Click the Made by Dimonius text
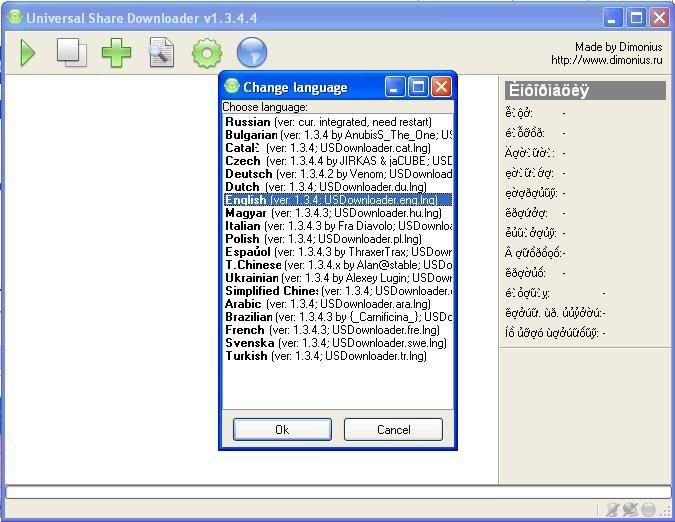The image size is (675, 522). coord(619,47)
